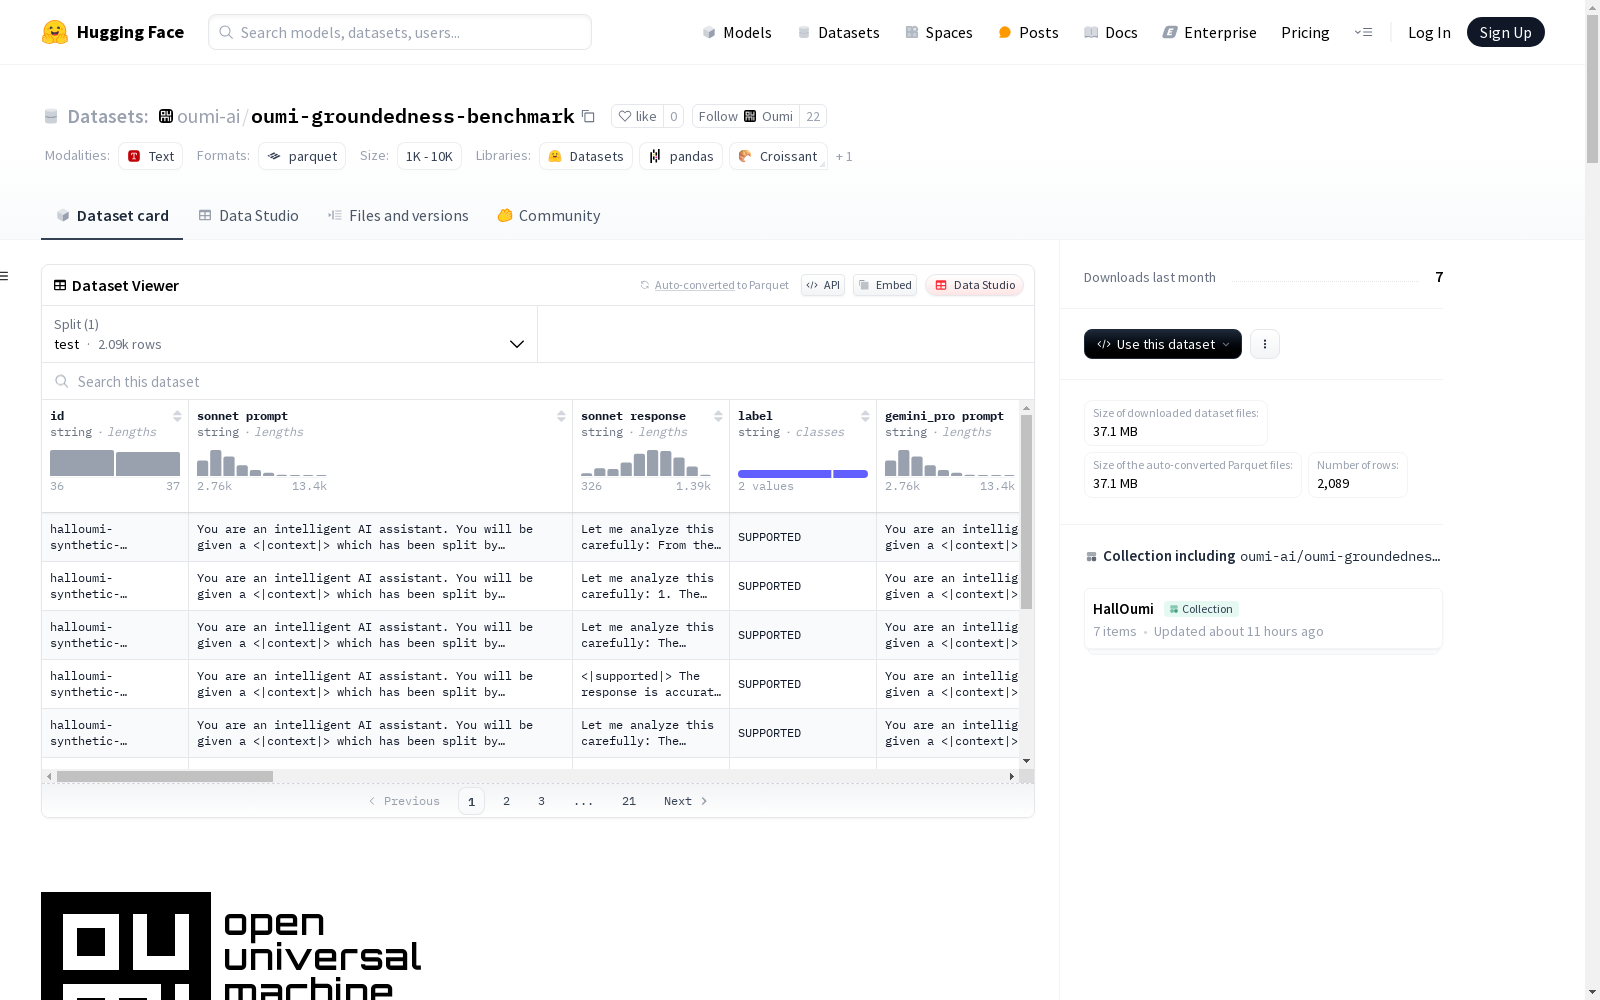Follow the Oumi organization
This screenshot has height=1000, width=1600.
tap(746, 116)
